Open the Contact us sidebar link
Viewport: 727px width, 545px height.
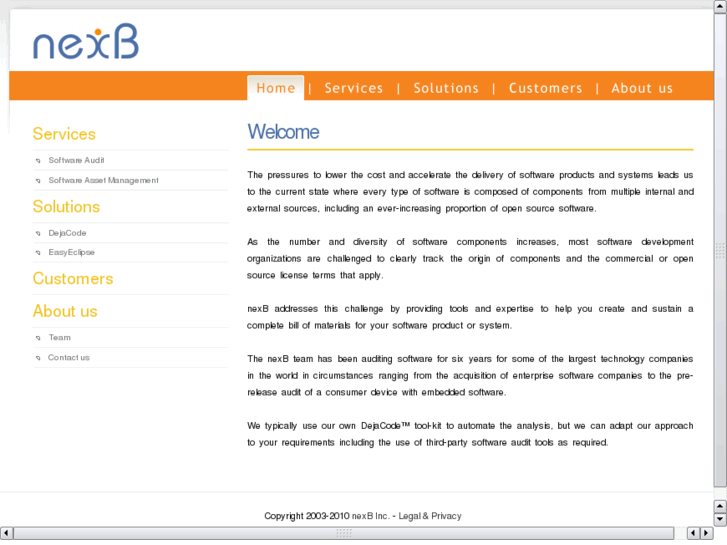tap(69, 357)
